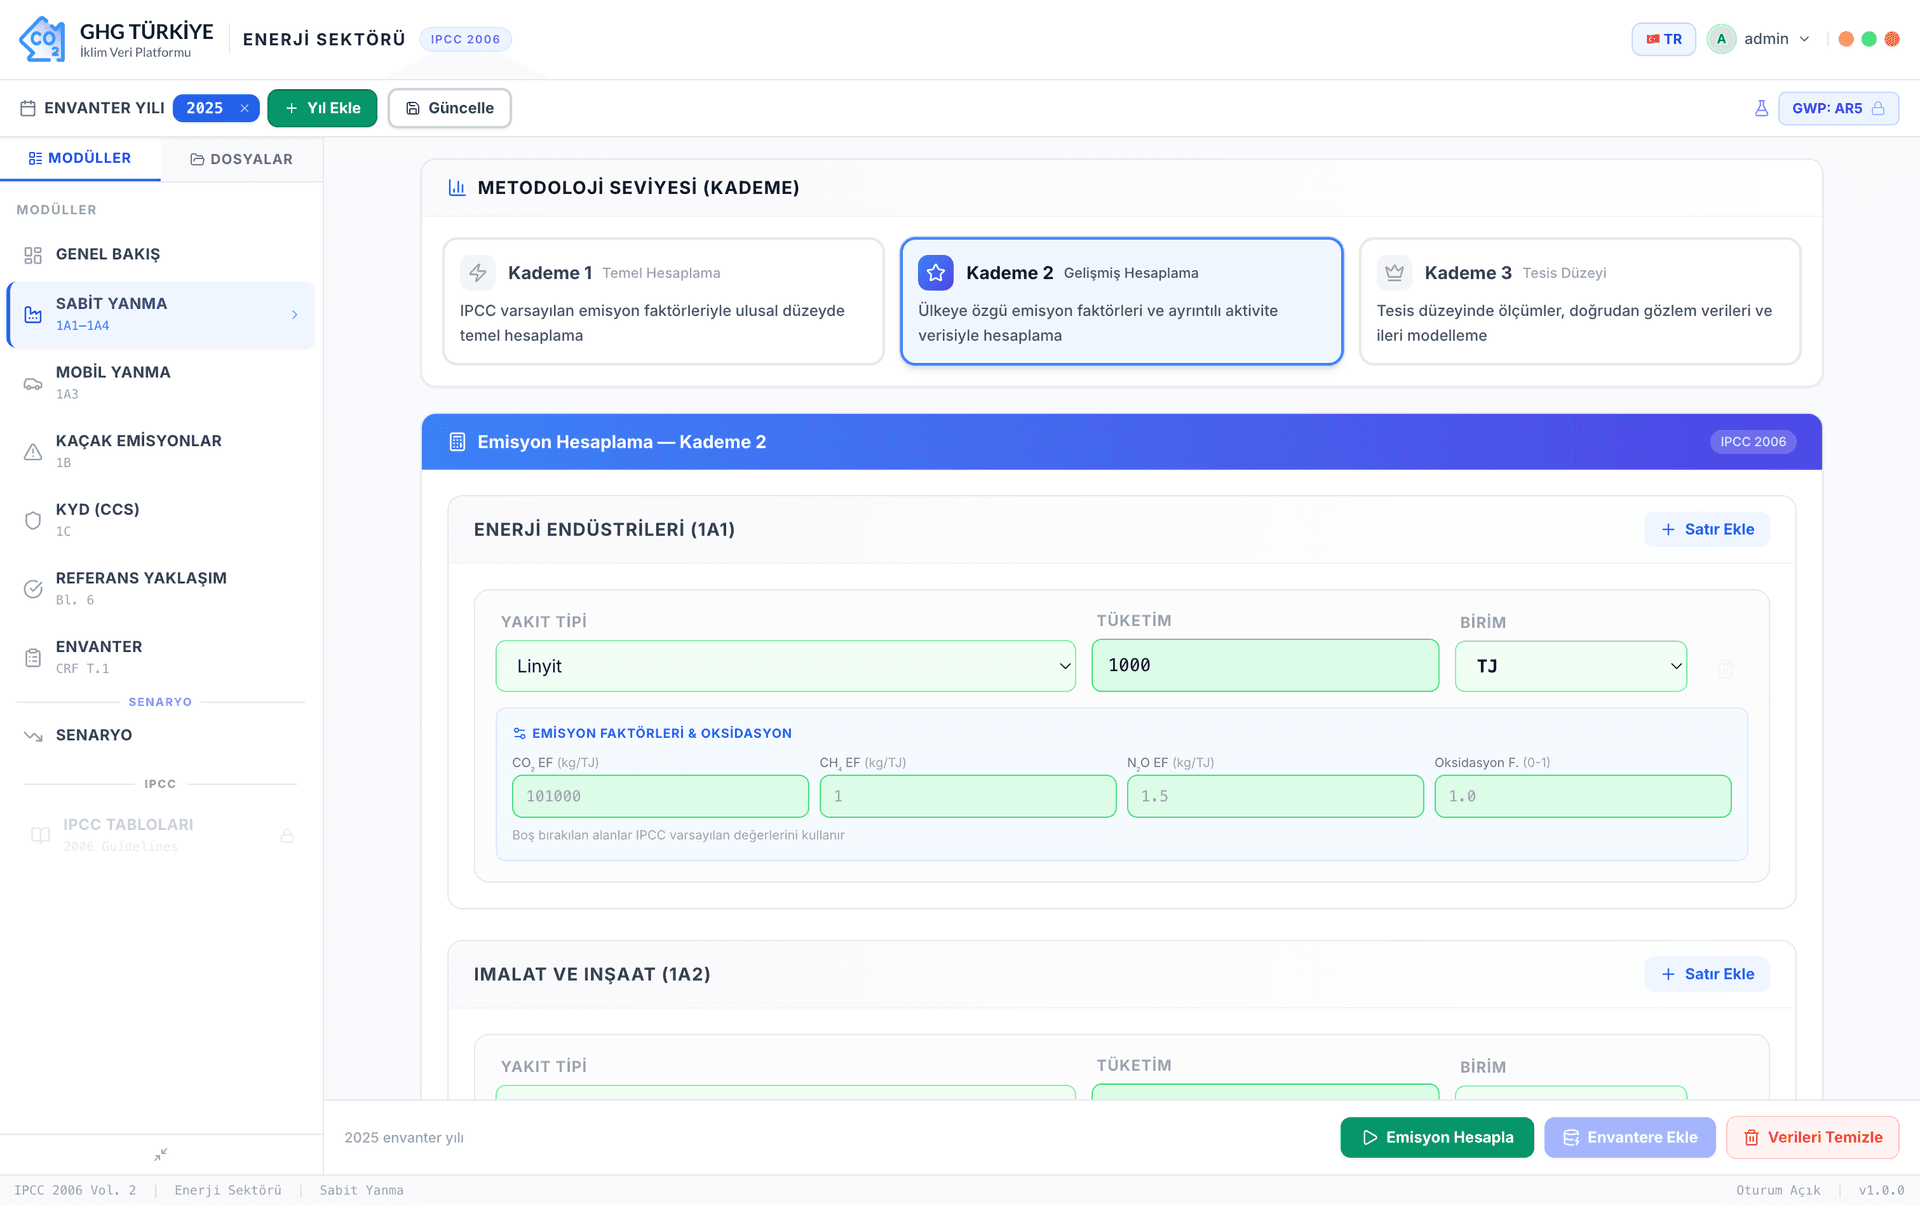
Task: Click the book icon beside IPCC Tabloları
Action: click(x=40, y=835)
